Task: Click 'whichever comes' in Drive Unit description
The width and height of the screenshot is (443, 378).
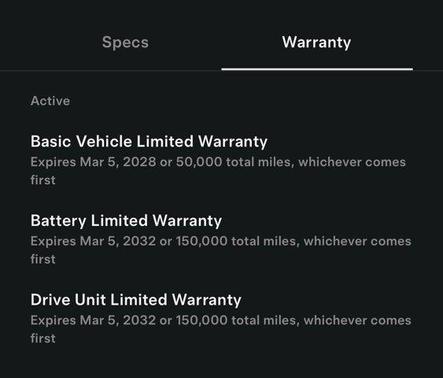Action: 358,321
